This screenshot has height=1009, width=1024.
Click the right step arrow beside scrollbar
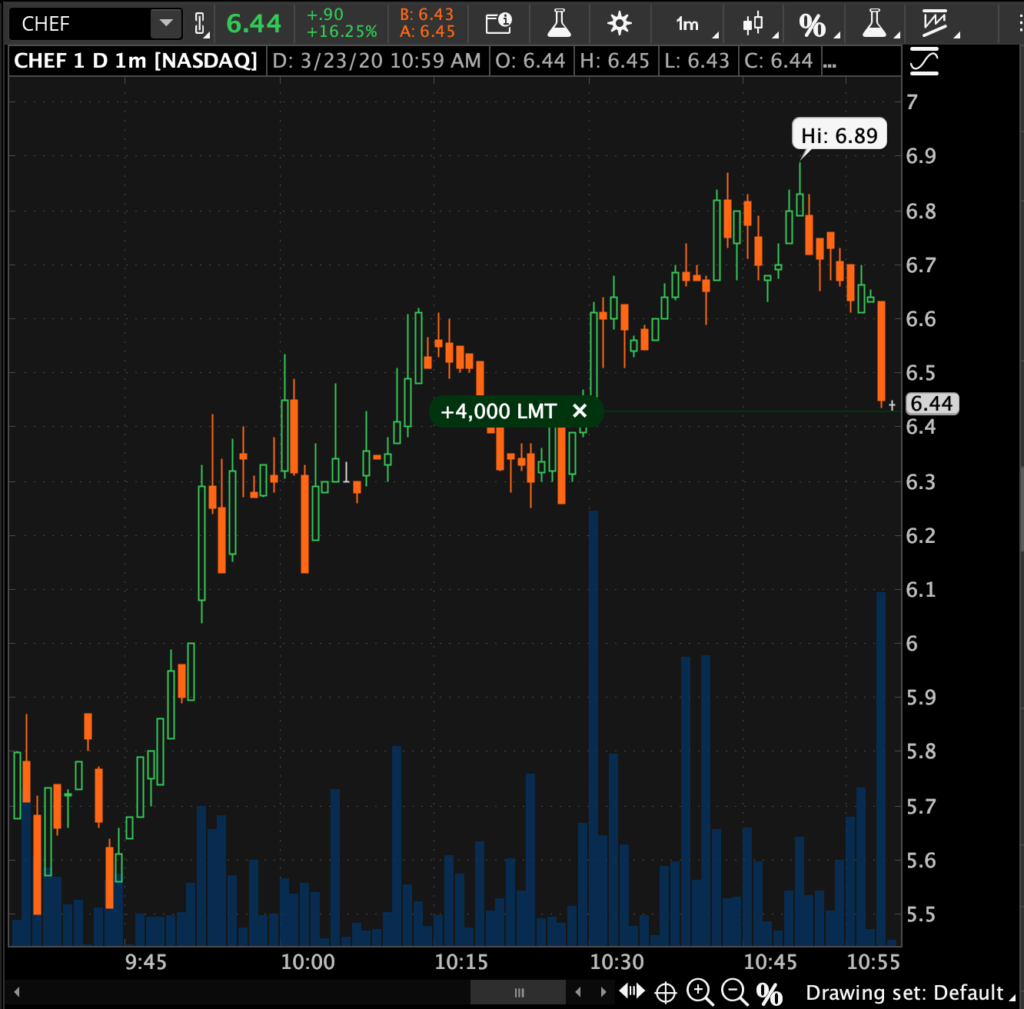coord(603,992)
